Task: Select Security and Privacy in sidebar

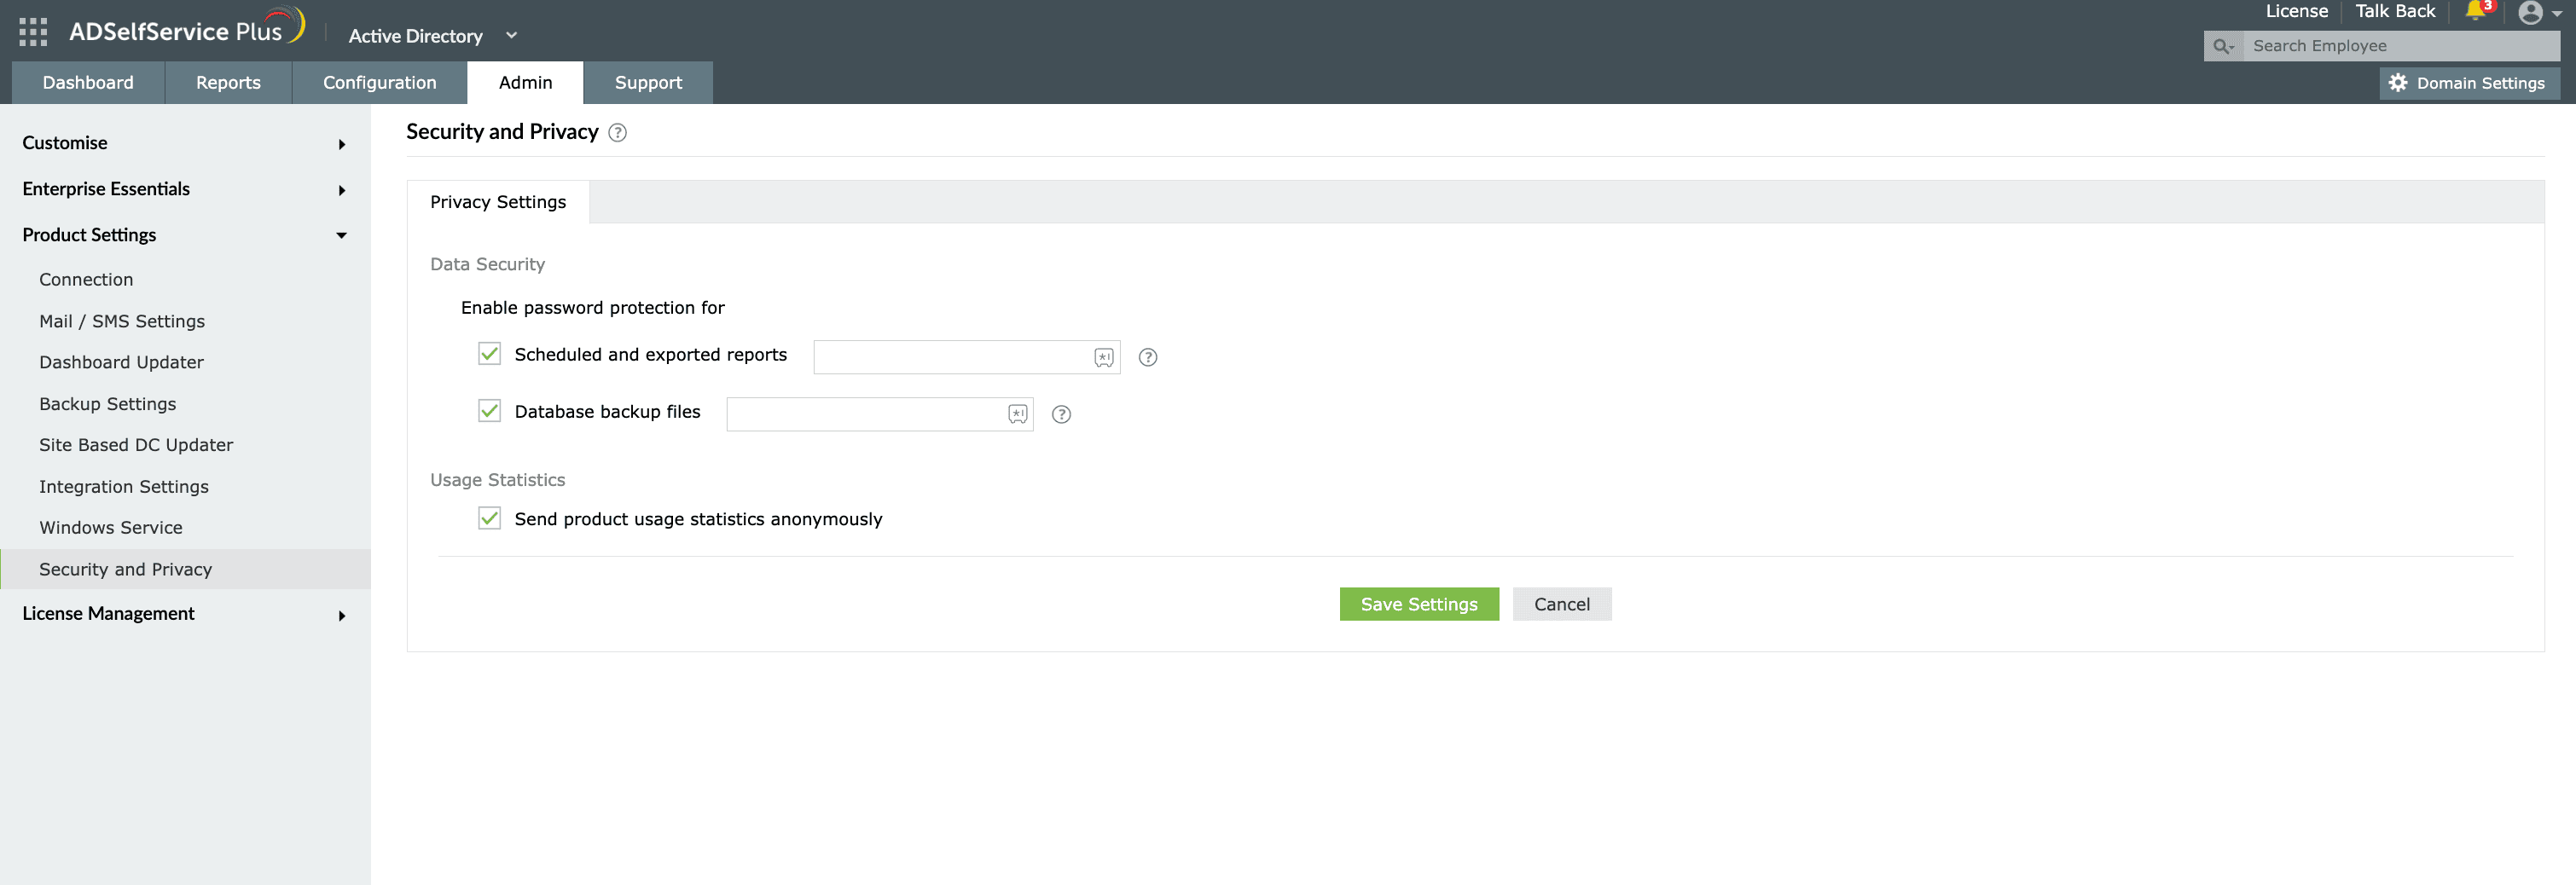Action: (x=185, y=569)
